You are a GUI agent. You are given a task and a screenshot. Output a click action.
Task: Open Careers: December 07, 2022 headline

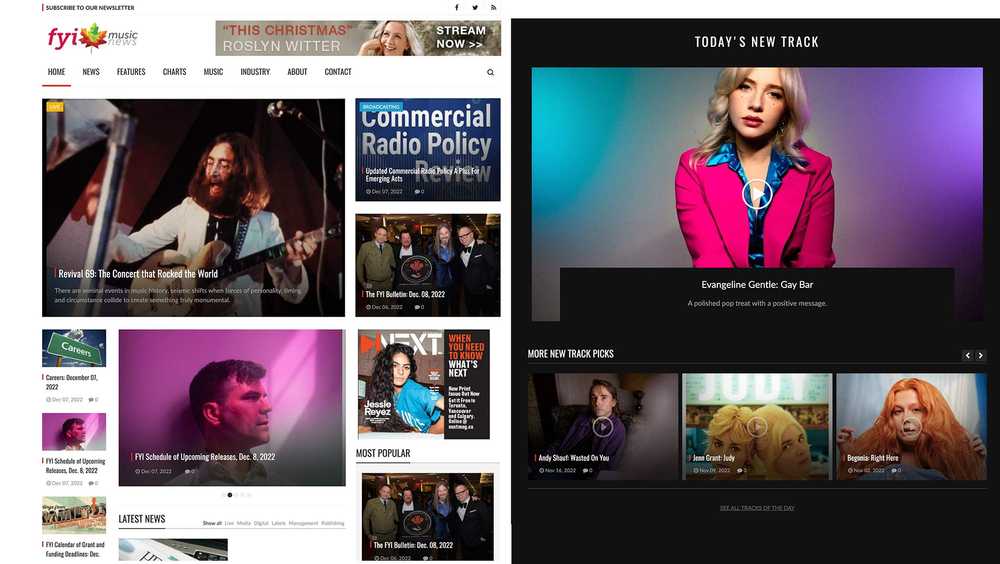coord(71,382)
